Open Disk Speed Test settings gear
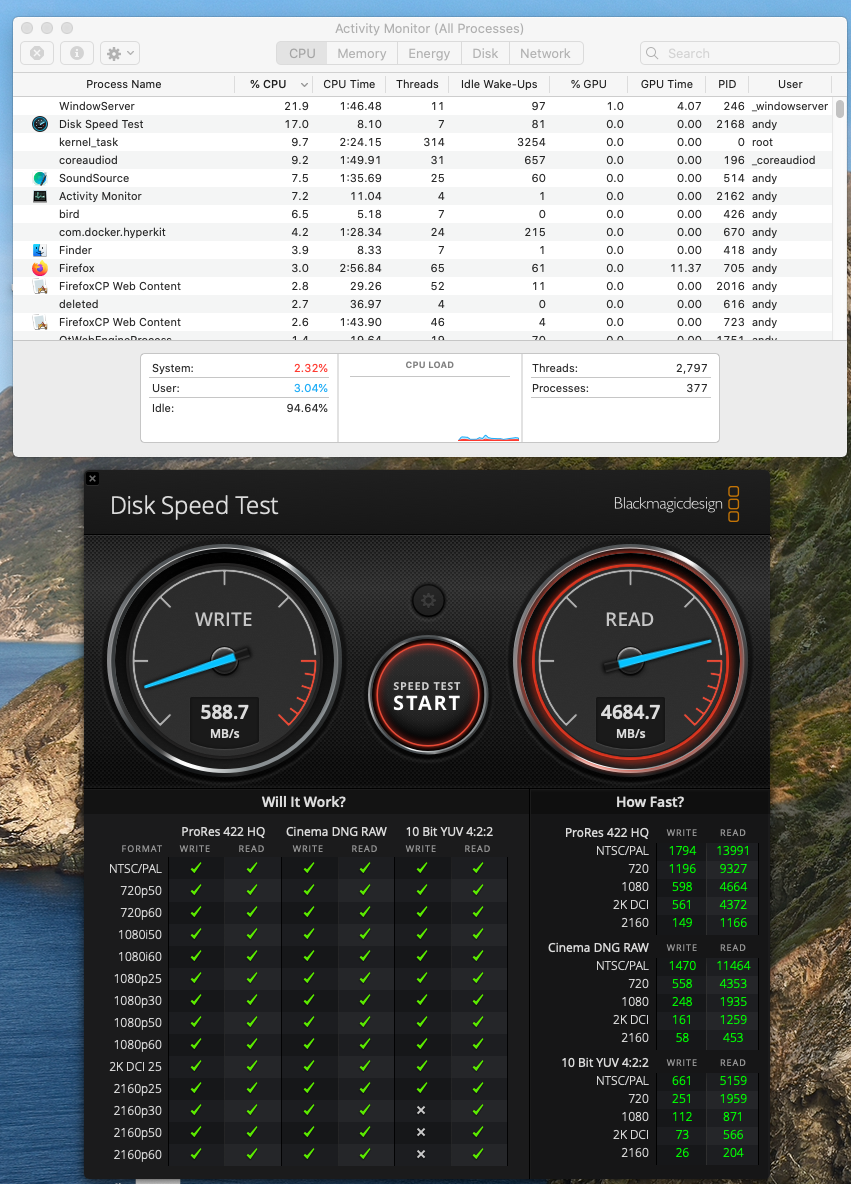851x1184 pixels. pyautogui.click(x=428, y=601)
